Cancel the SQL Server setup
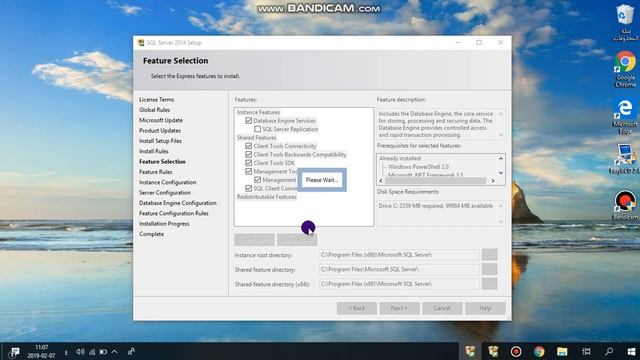This screenshot has width=640, height=360. pyautogui.click(x=442, y=308)
